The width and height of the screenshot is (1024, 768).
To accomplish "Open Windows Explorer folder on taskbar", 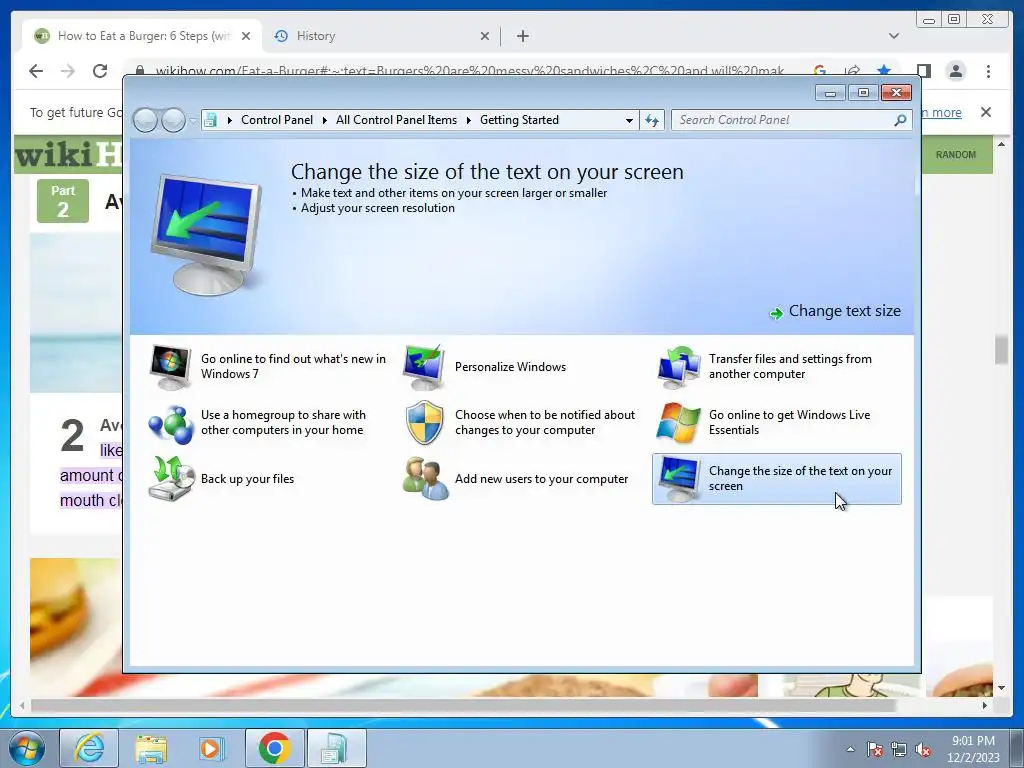I will [x=151, y=748].
